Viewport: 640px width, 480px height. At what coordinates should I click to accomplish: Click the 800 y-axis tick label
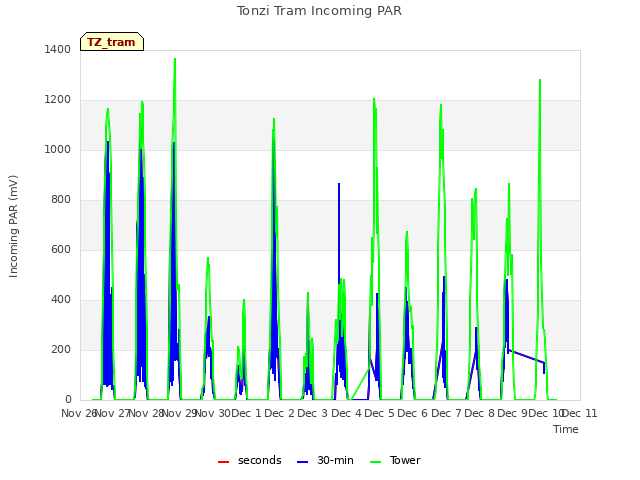pyautogui.click(x=61, y=200)
